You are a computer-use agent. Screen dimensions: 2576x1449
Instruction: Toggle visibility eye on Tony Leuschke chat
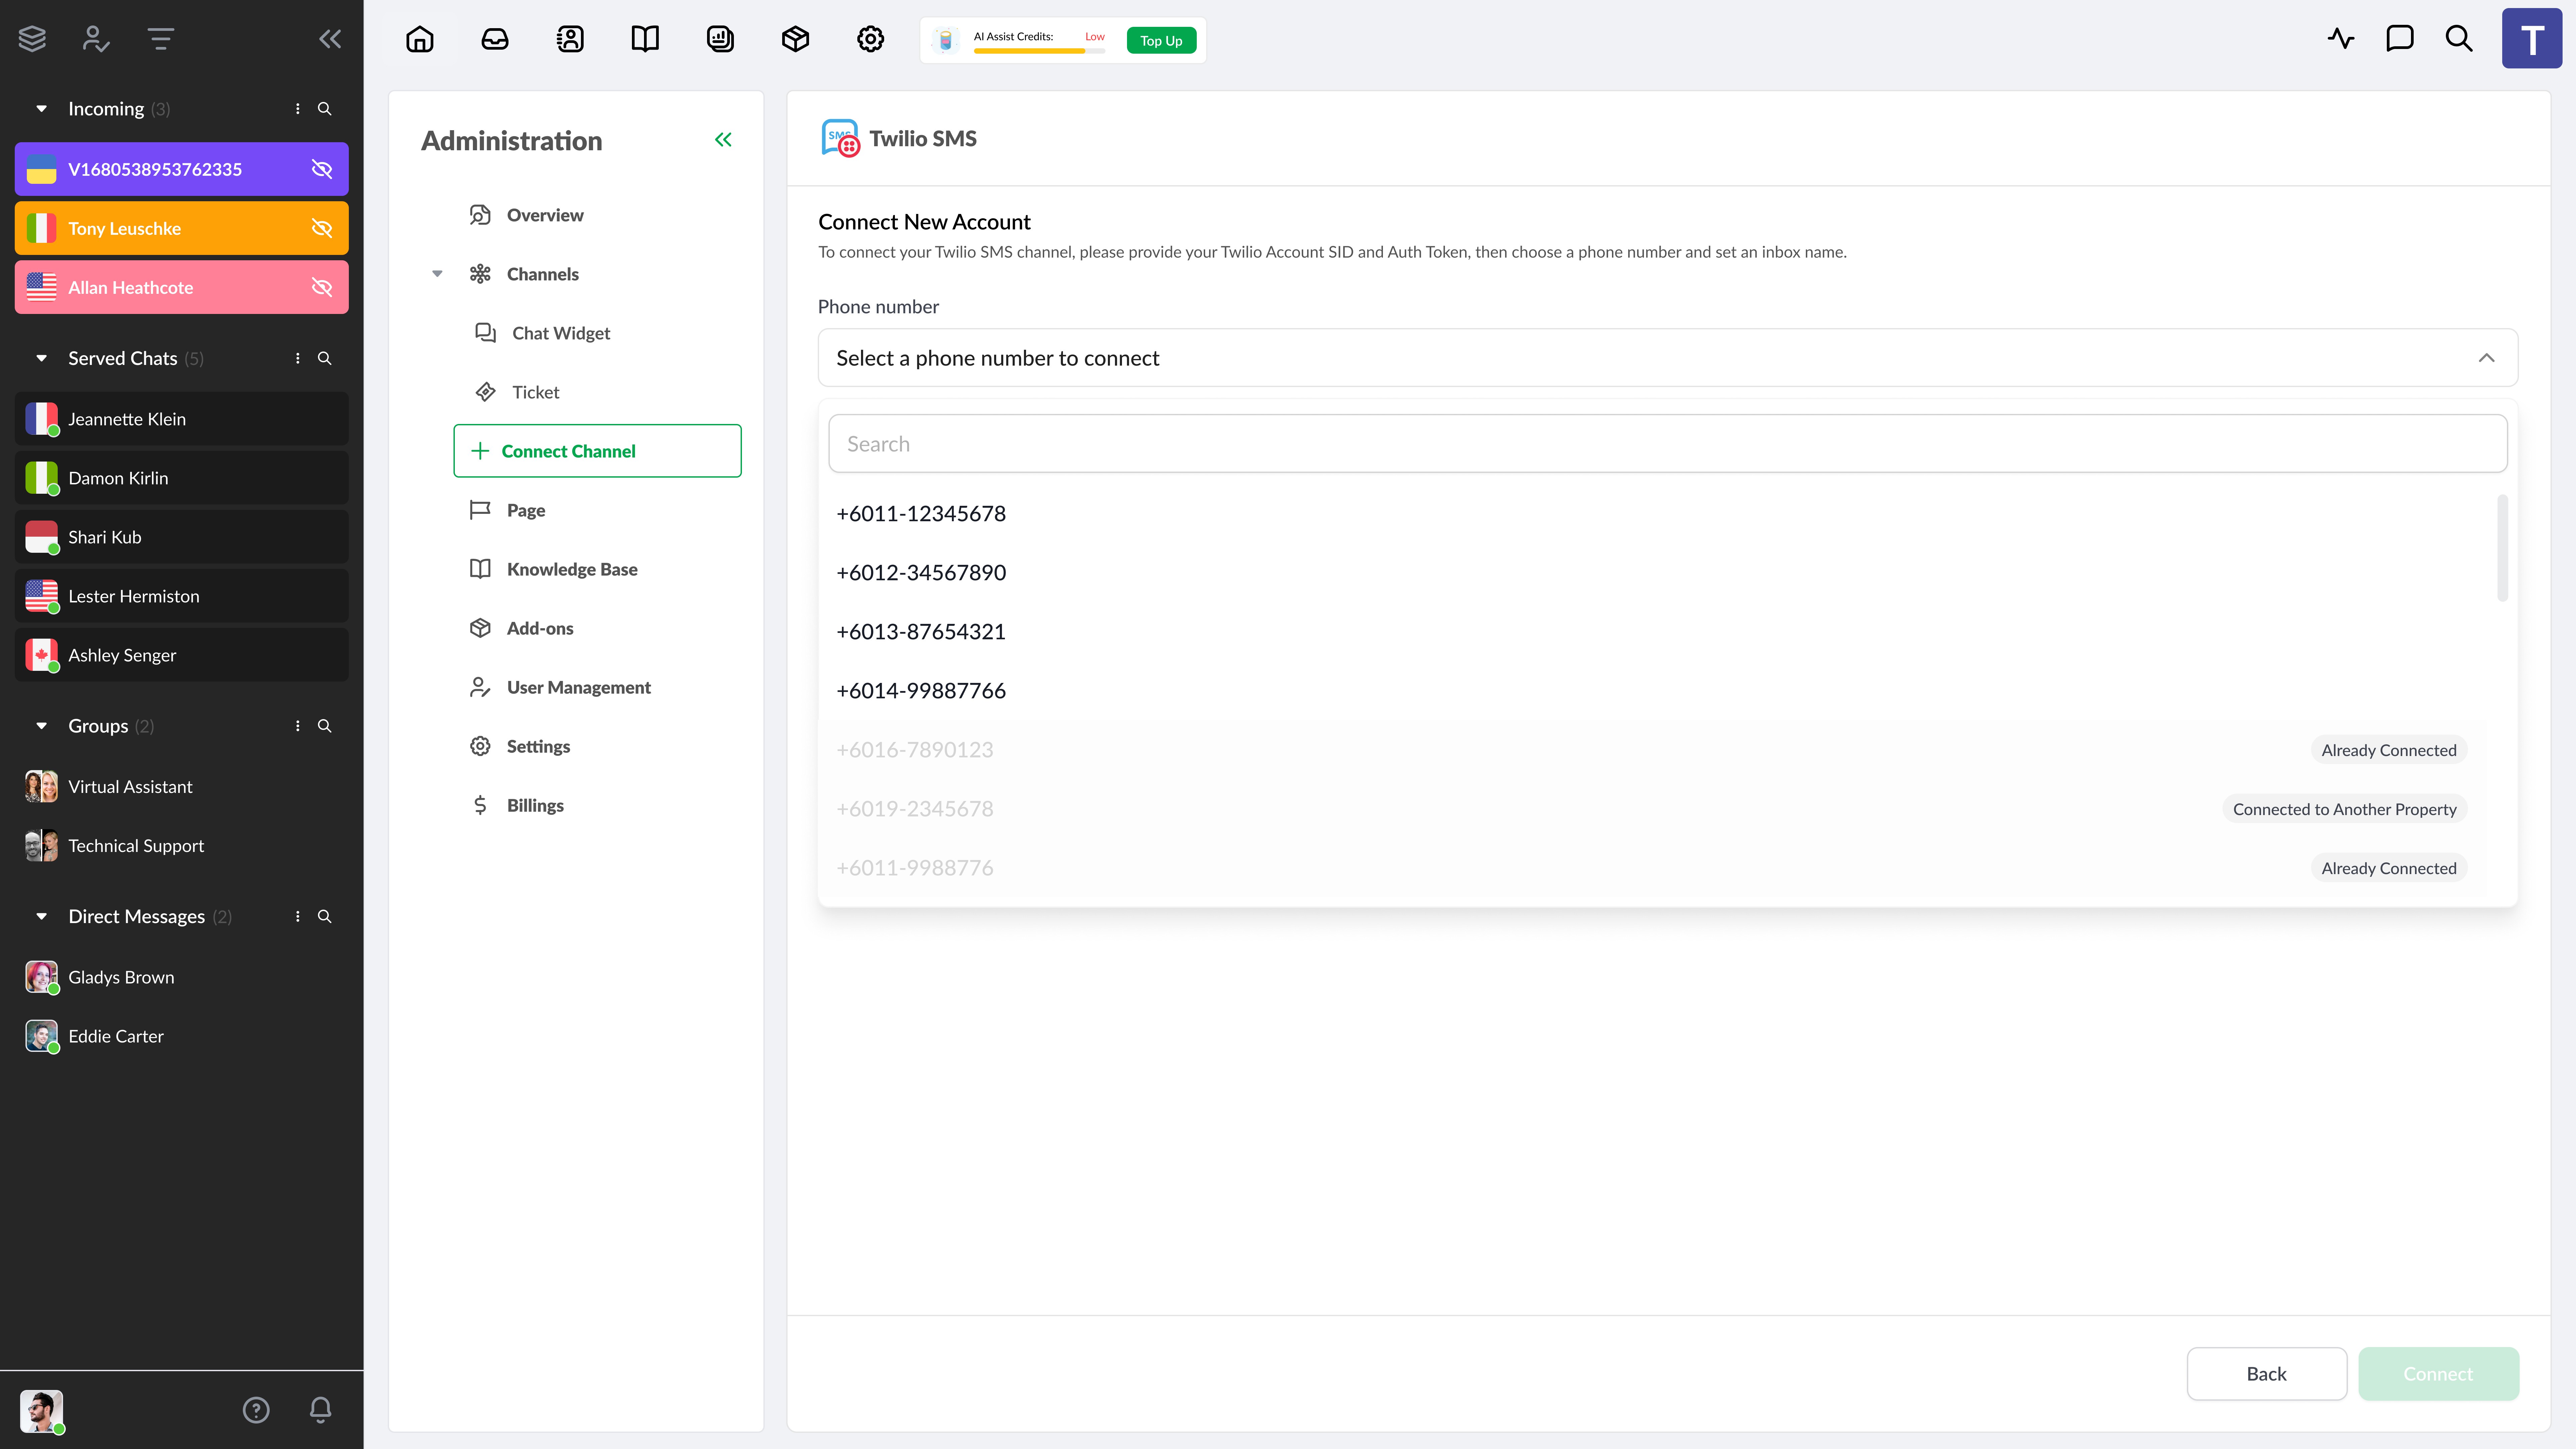click(x=322, y=228)
